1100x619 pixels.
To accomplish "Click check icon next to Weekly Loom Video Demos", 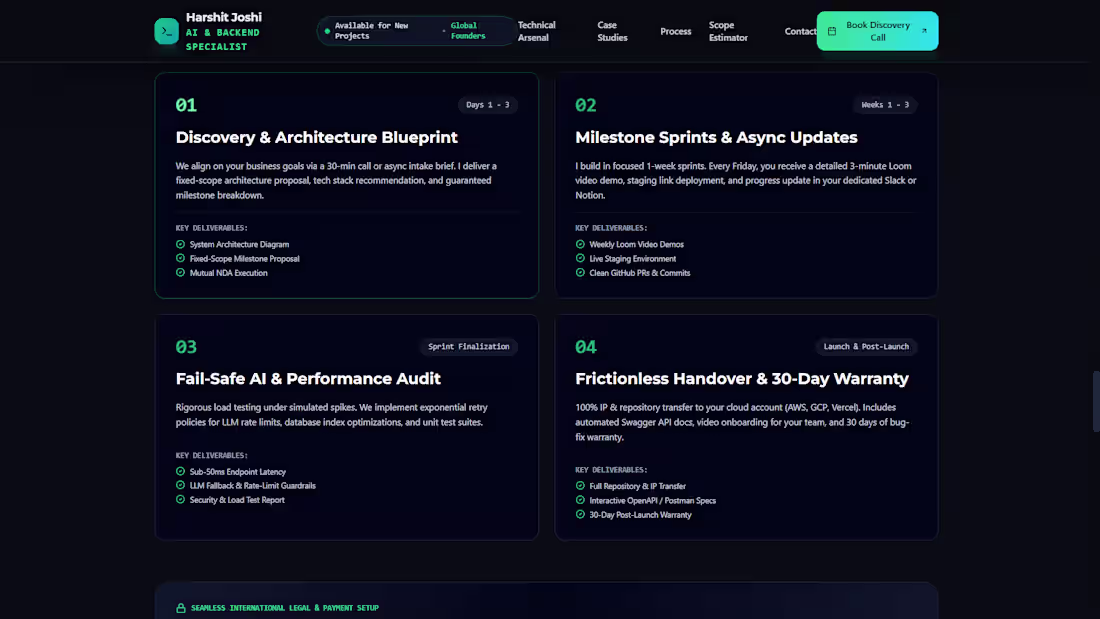I will coord(580,244).
